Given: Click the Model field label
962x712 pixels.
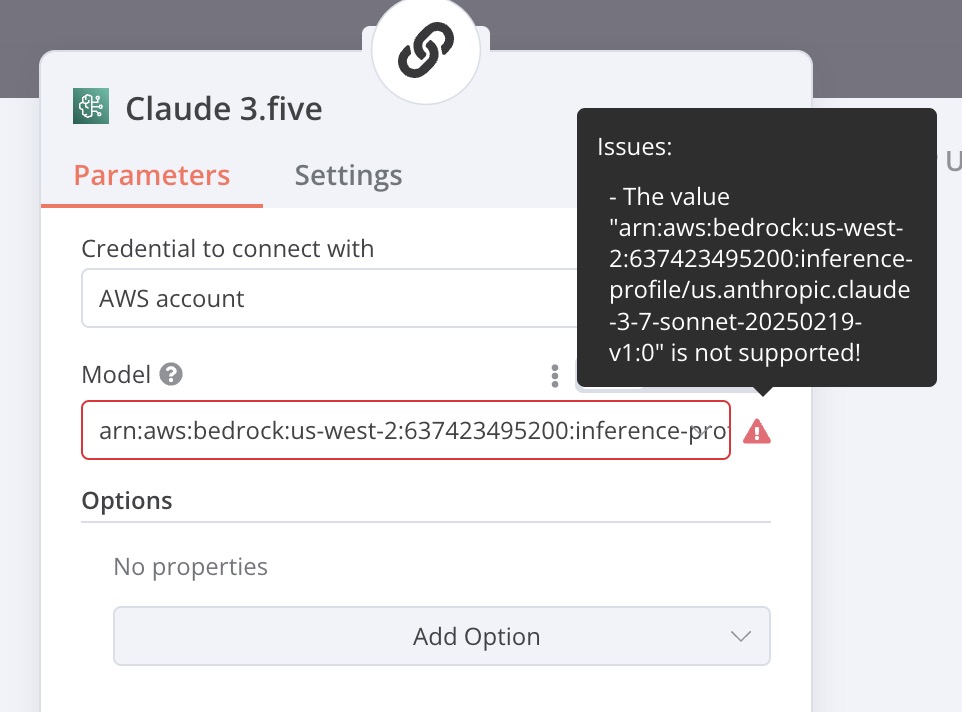Looking at the screenshot, I should point(116,375).
